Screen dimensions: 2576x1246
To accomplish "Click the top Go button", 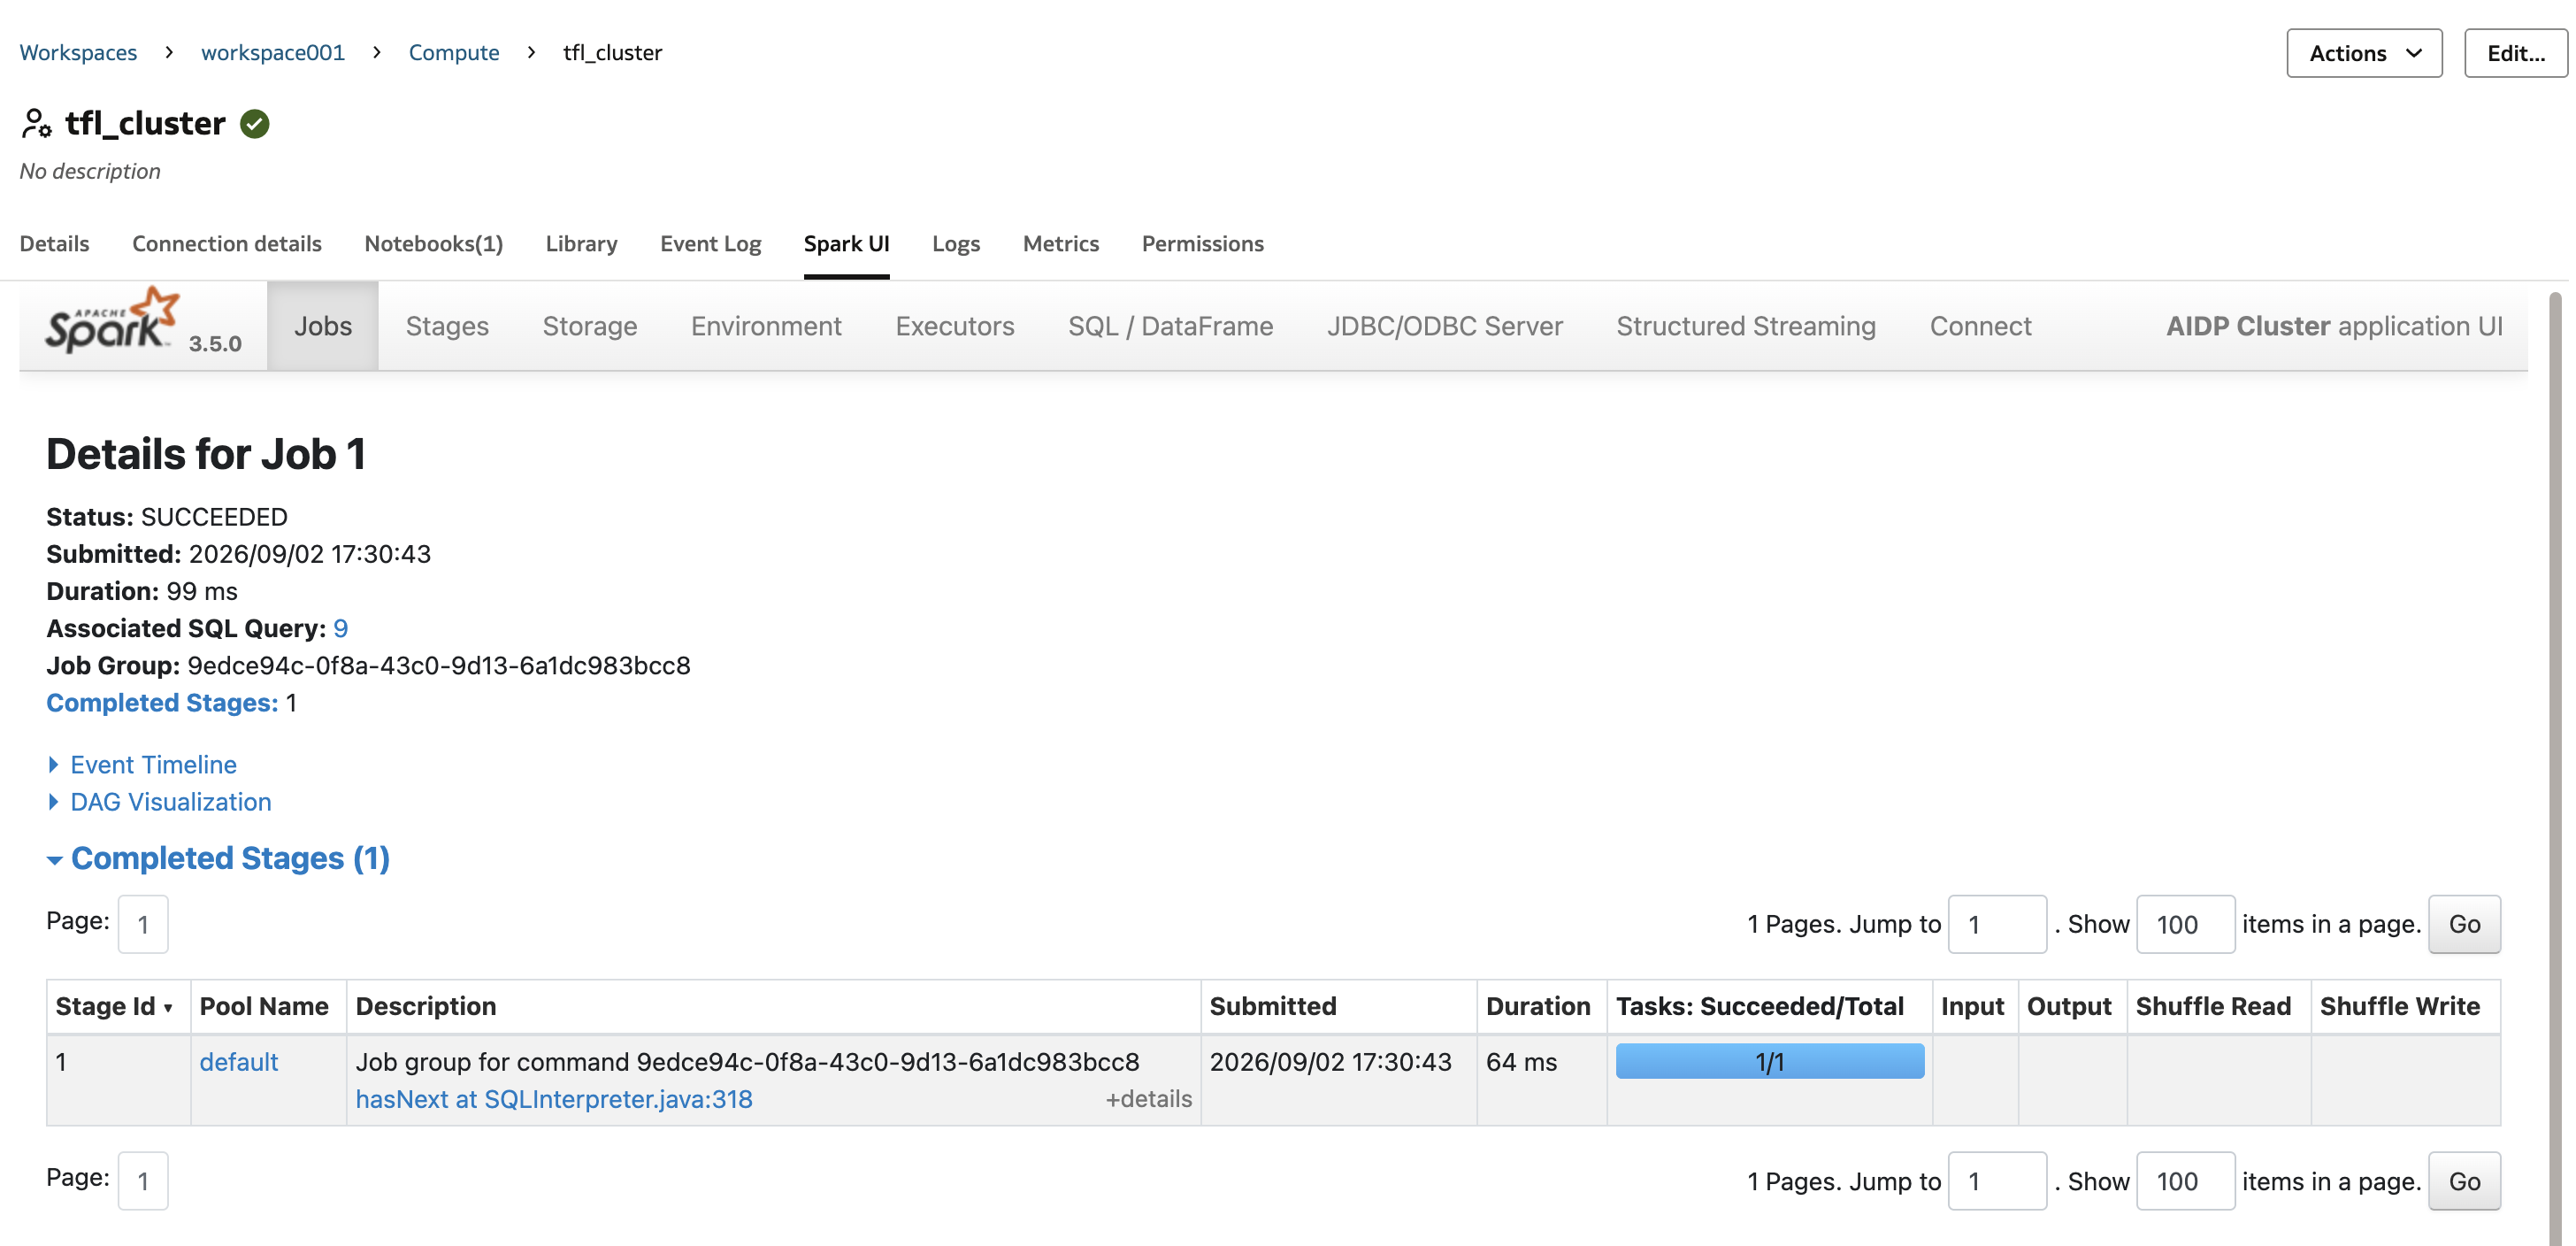I will point(2464,924).
